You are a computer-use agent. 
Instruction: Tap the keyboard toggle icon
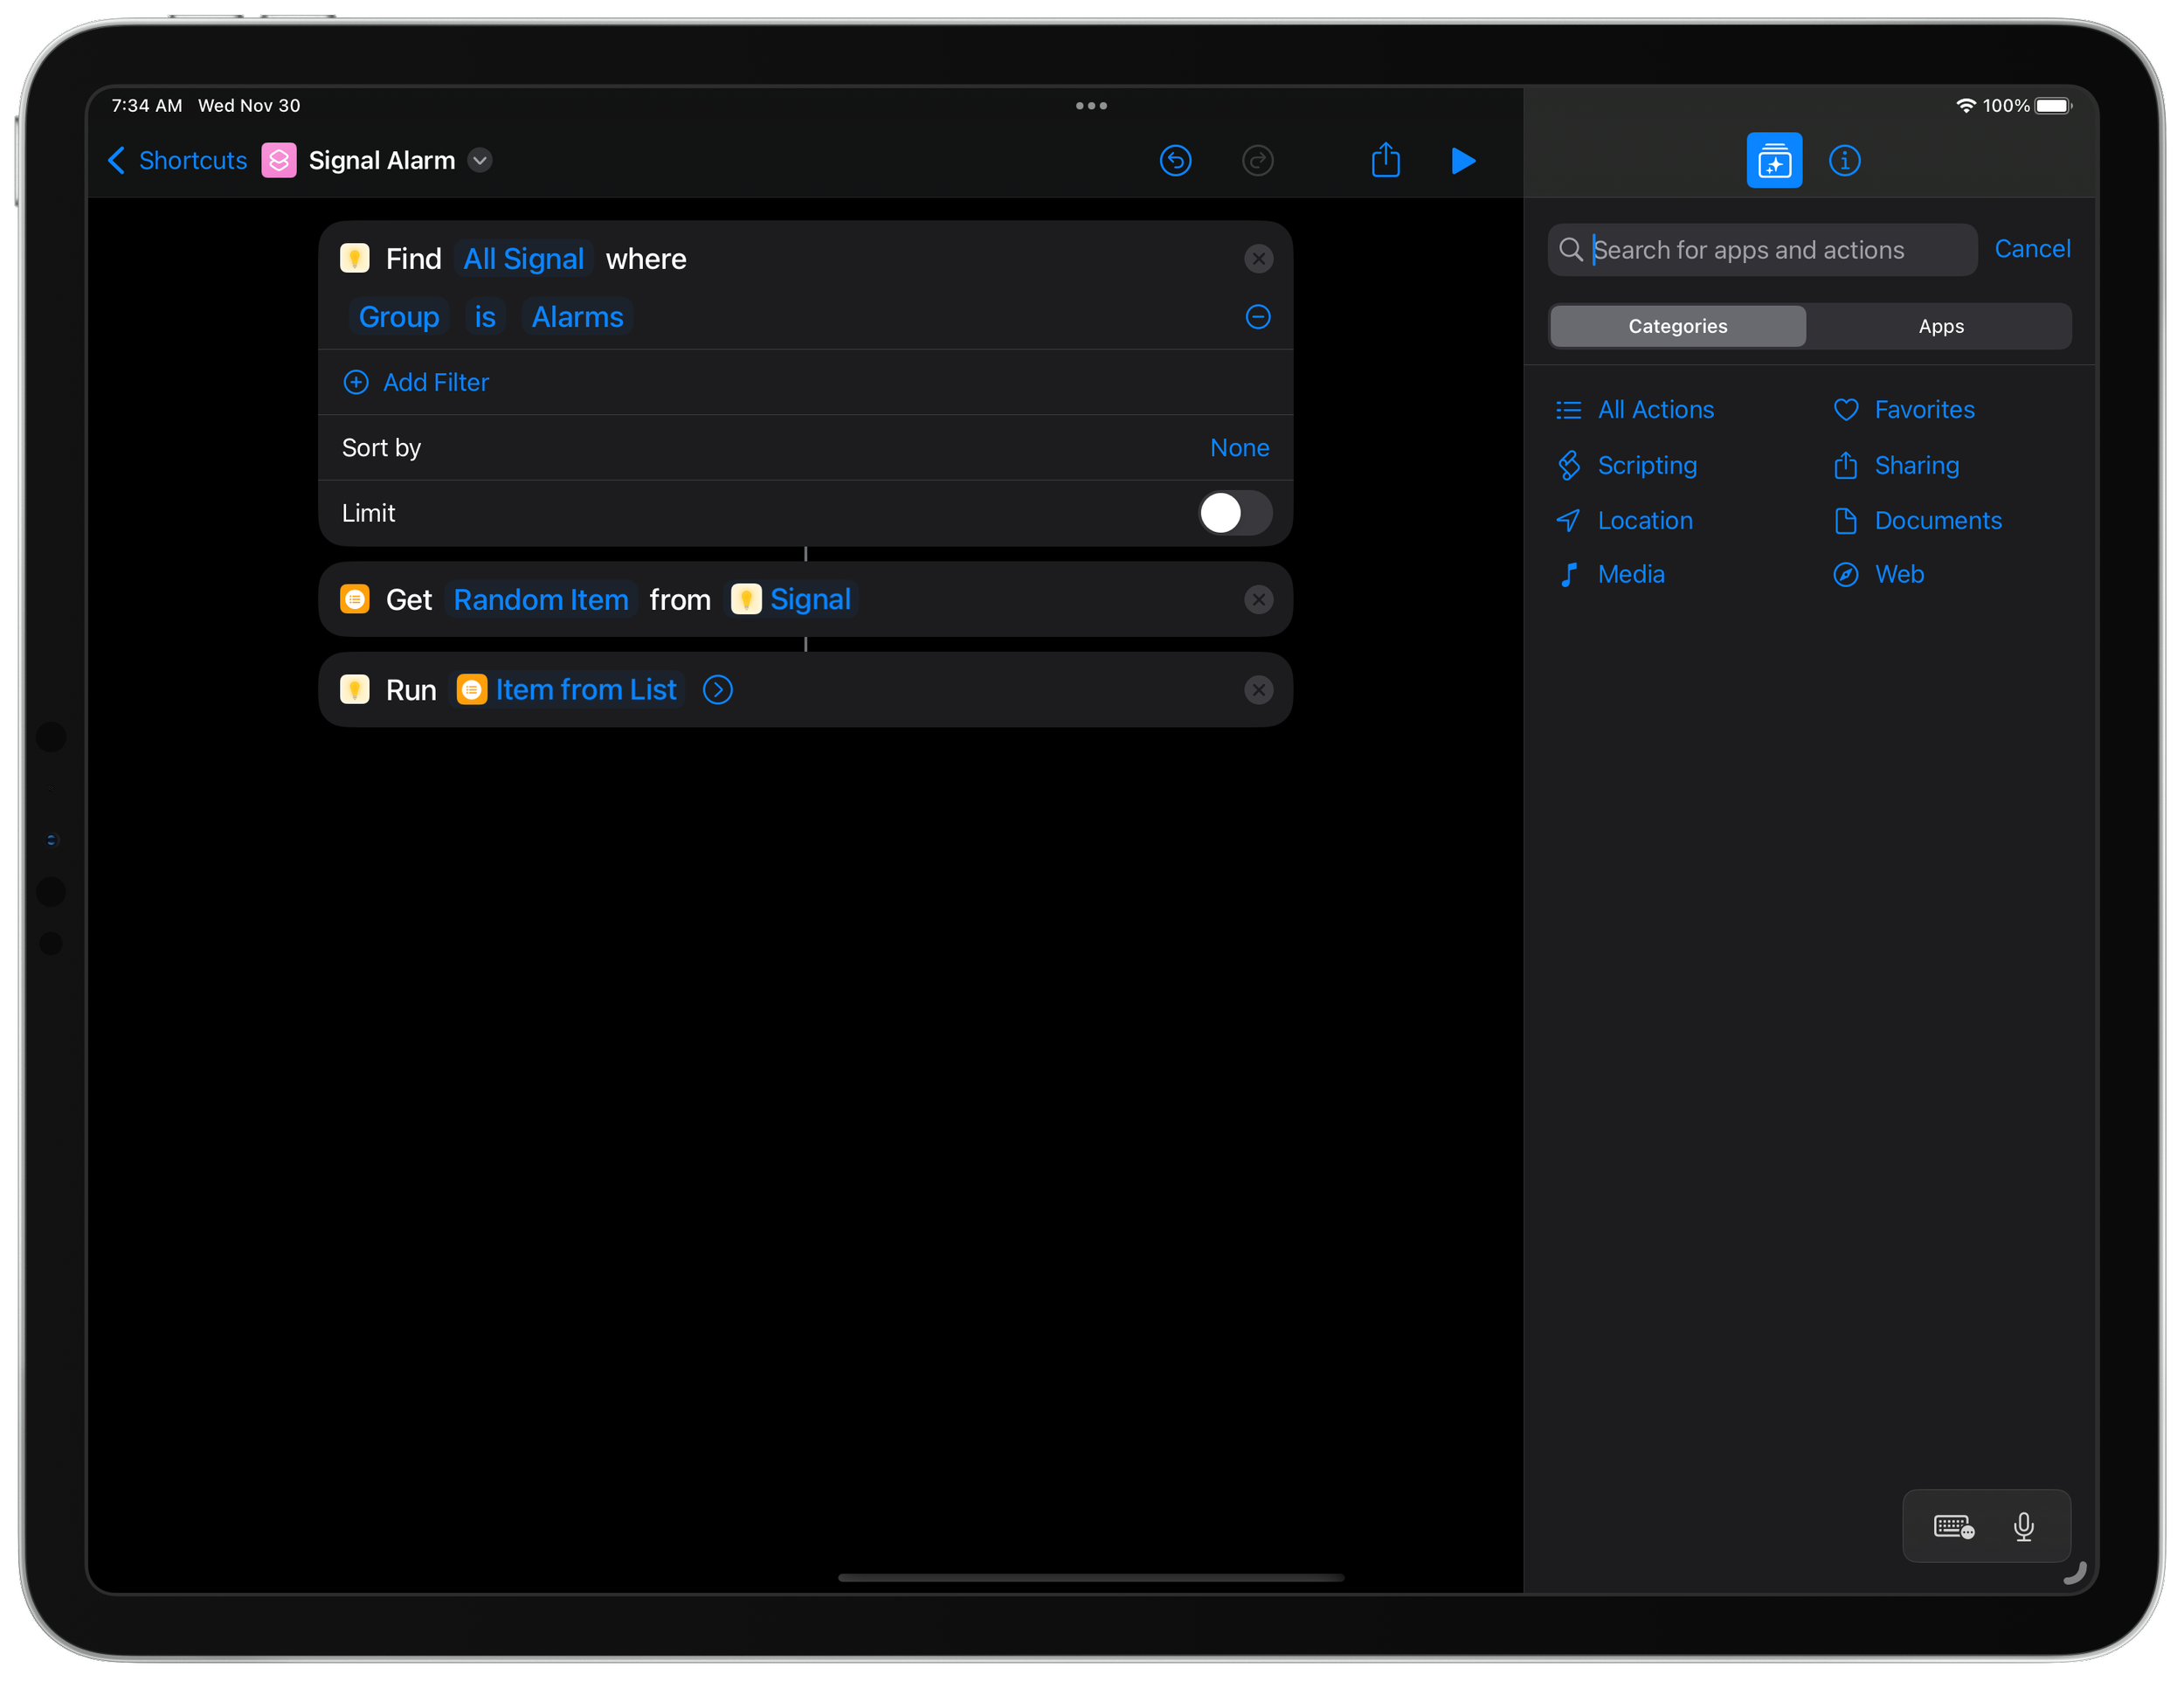click(x=1953, y=1526)
